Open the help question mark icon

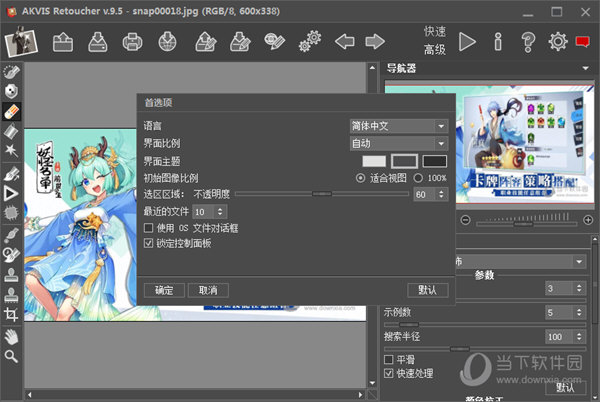(528, 42)
